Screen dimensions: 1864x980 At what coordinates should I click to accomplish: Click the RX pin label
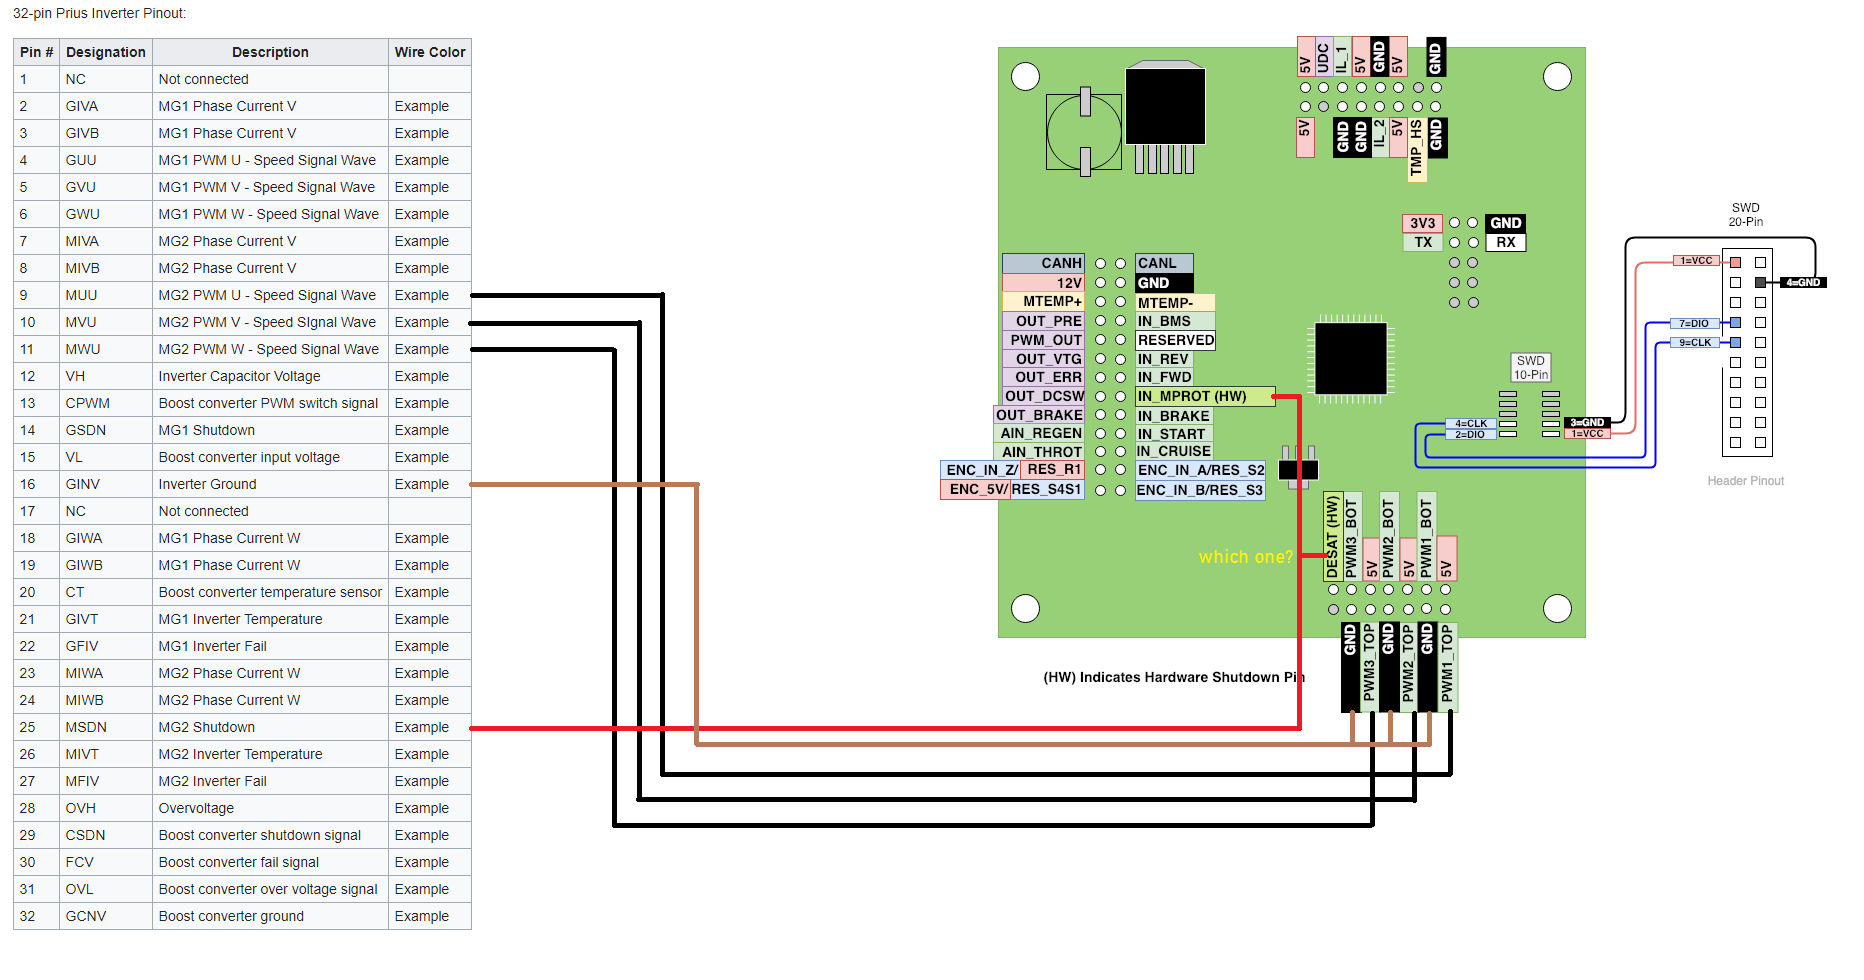tap(1506, 242)
